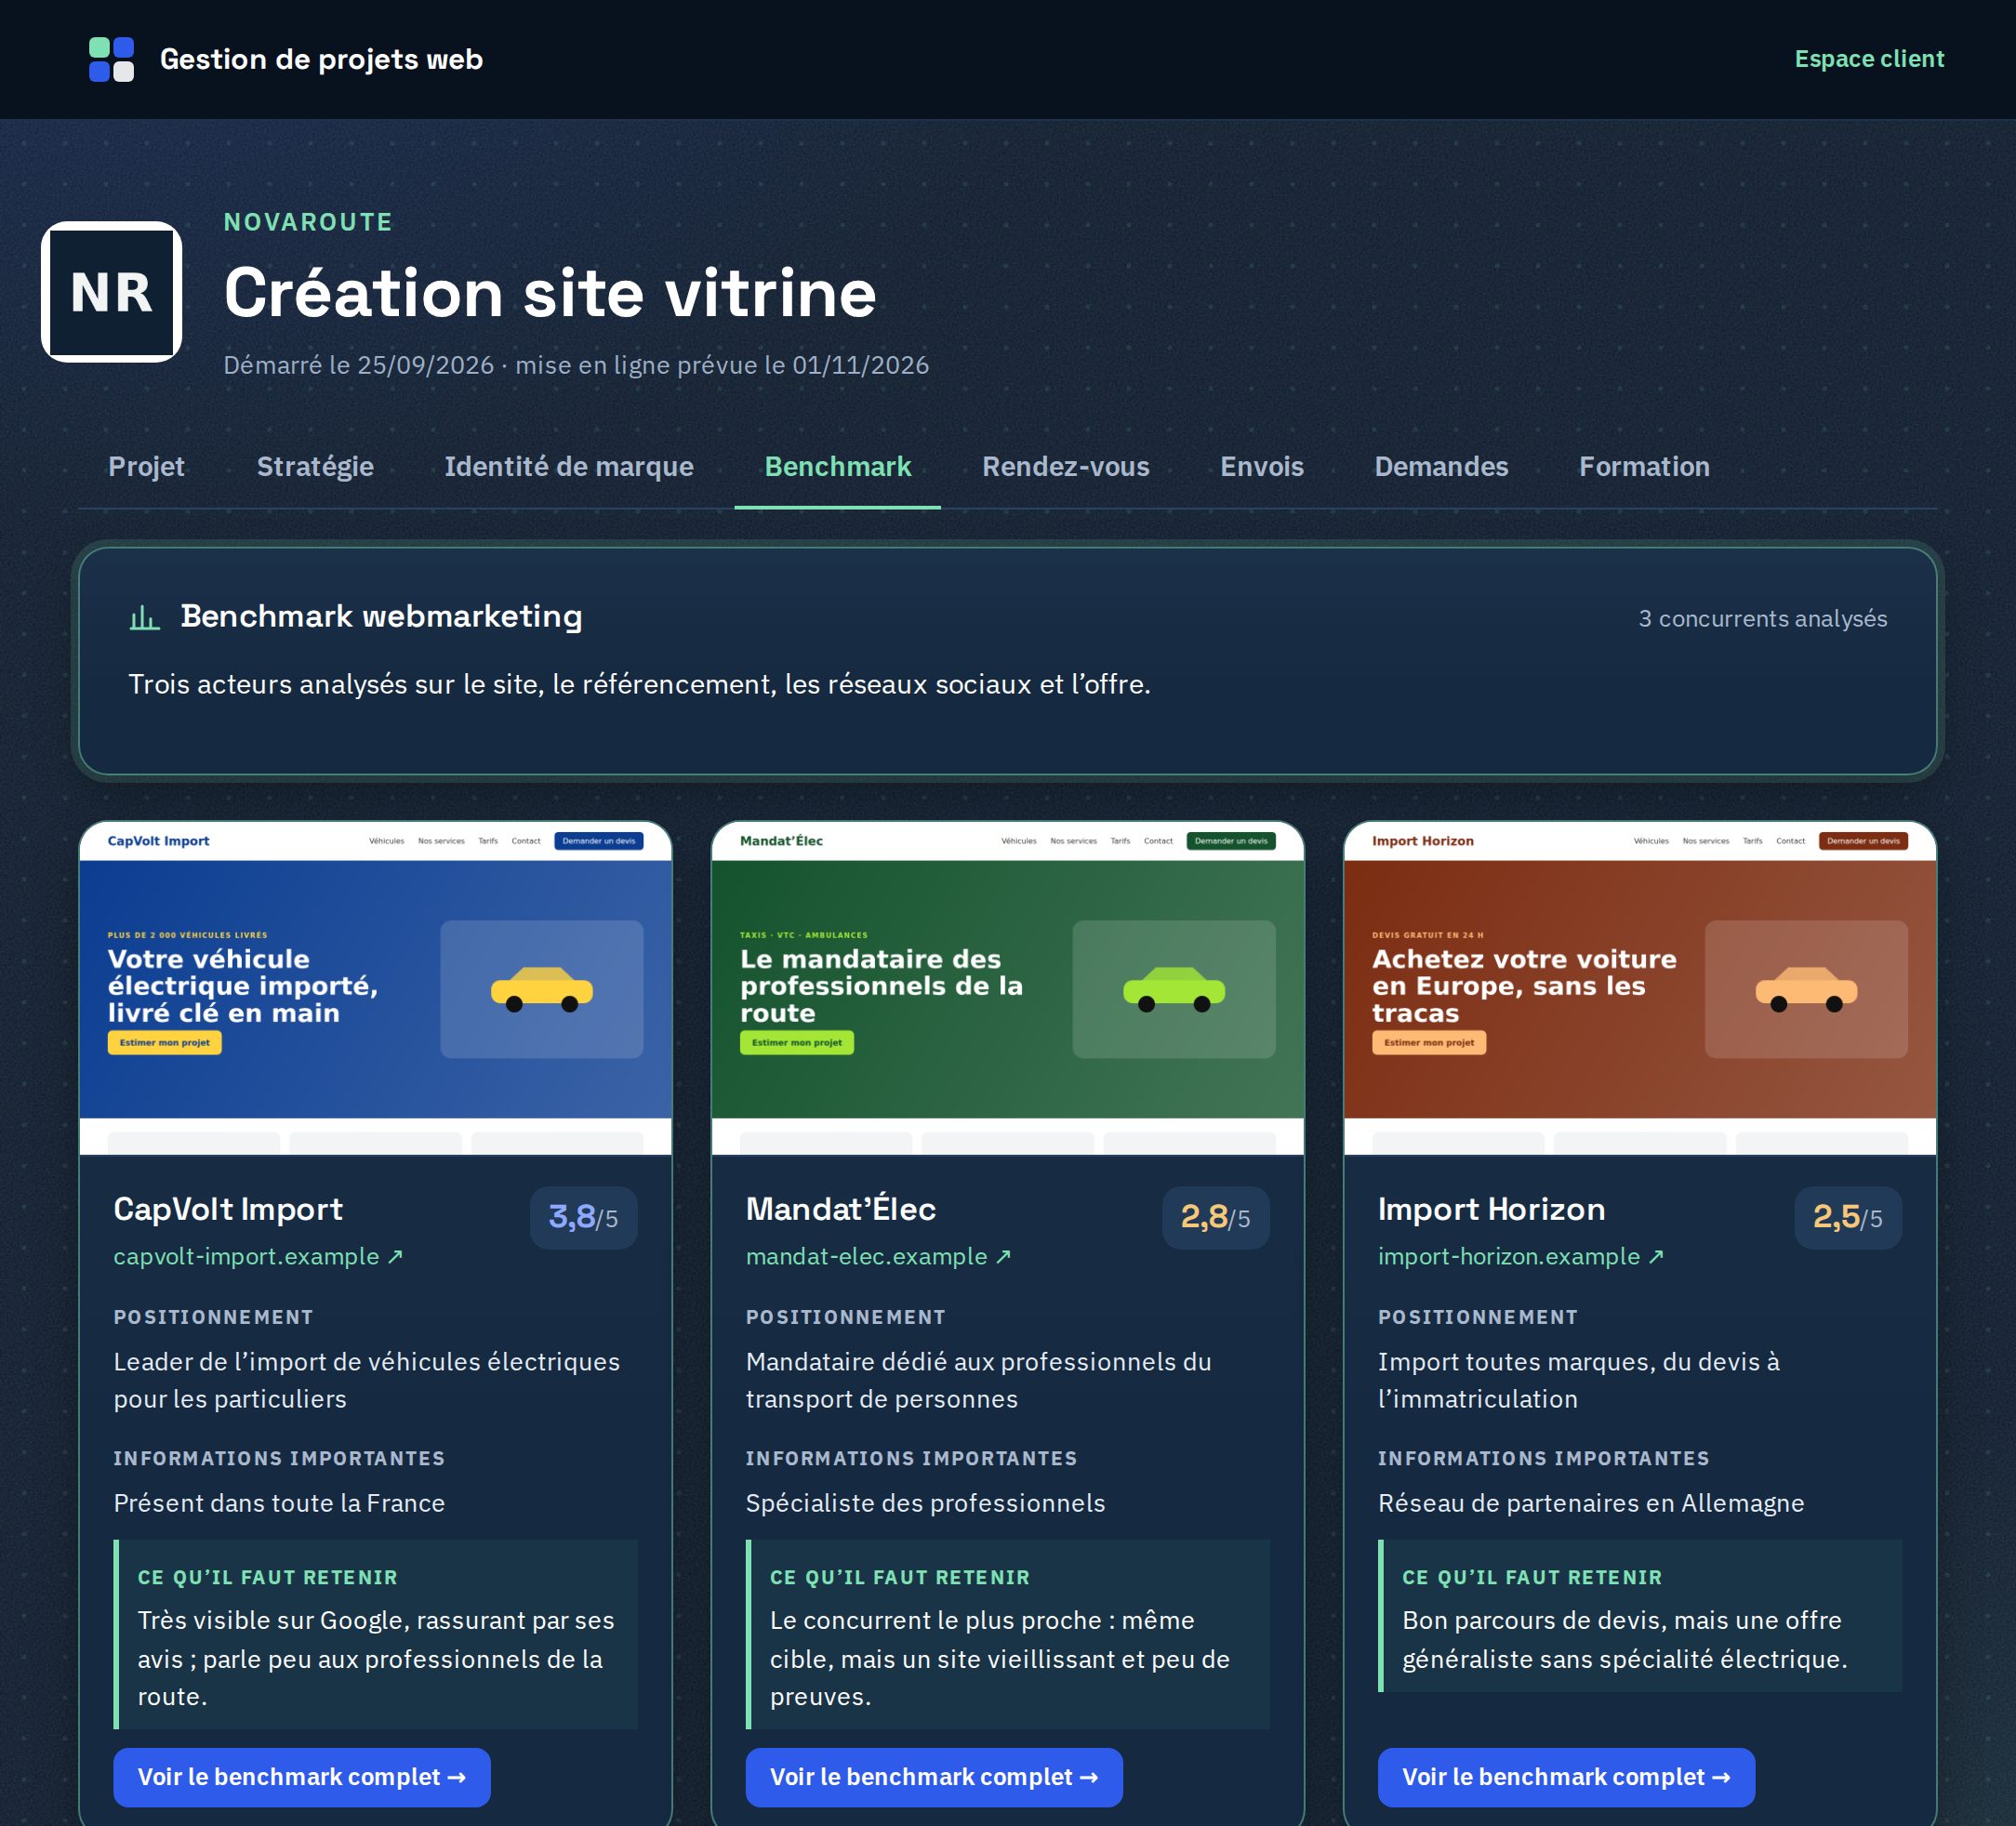Switch to the Projet tab
This screenshot has width=2016, height=1826.
point(146,466)
